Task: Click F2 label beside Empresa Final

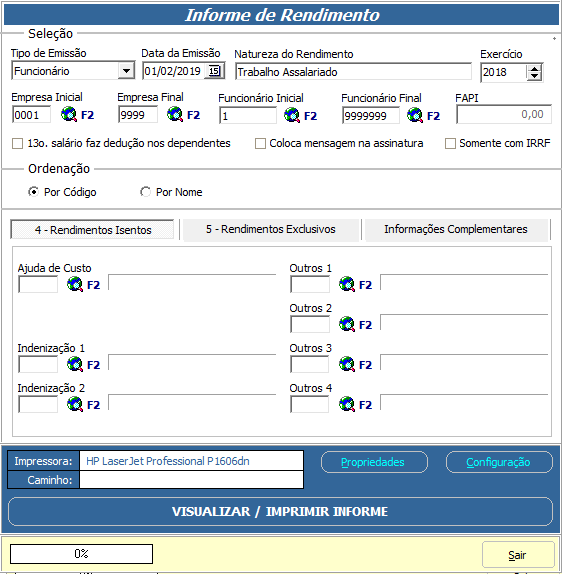Action: click(x=194, y=115)
